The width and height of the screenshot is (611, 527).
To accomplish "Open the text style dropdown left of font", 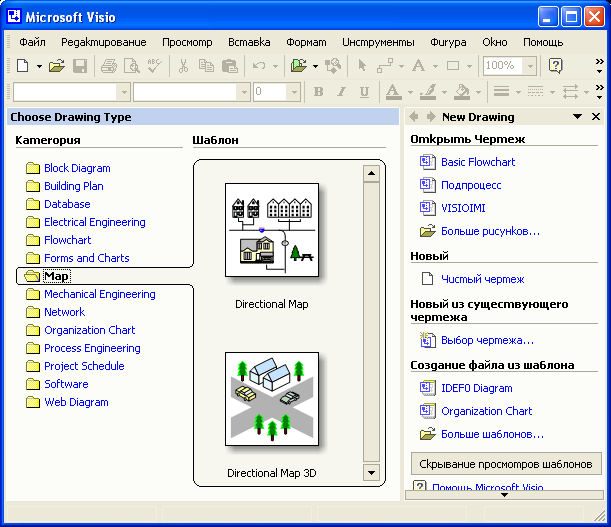I will [124, 92].
